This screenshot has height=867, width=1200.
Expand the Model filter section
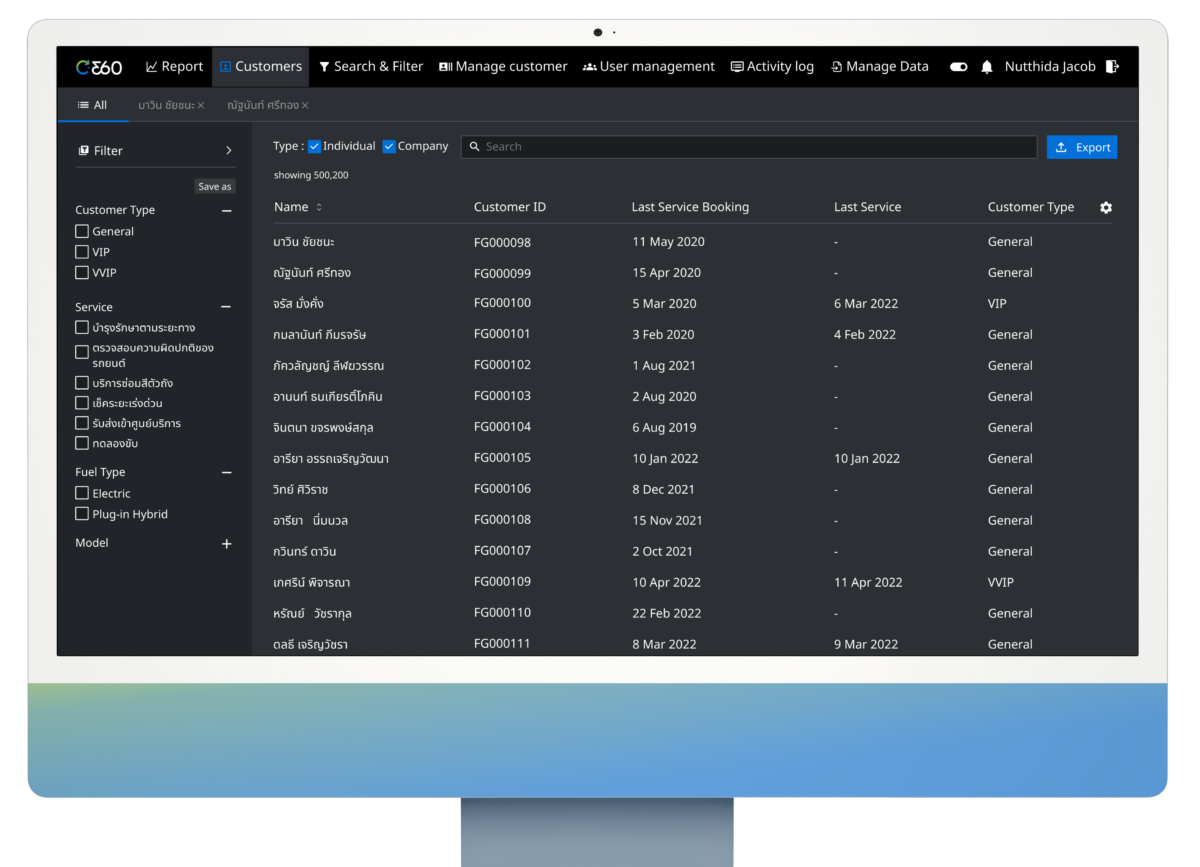point(226,544)
